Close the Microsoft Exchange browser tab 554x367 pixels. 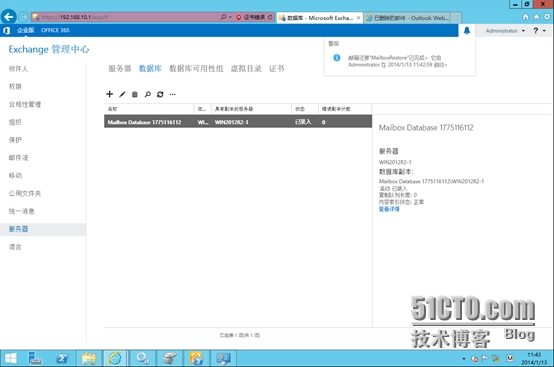358,18
